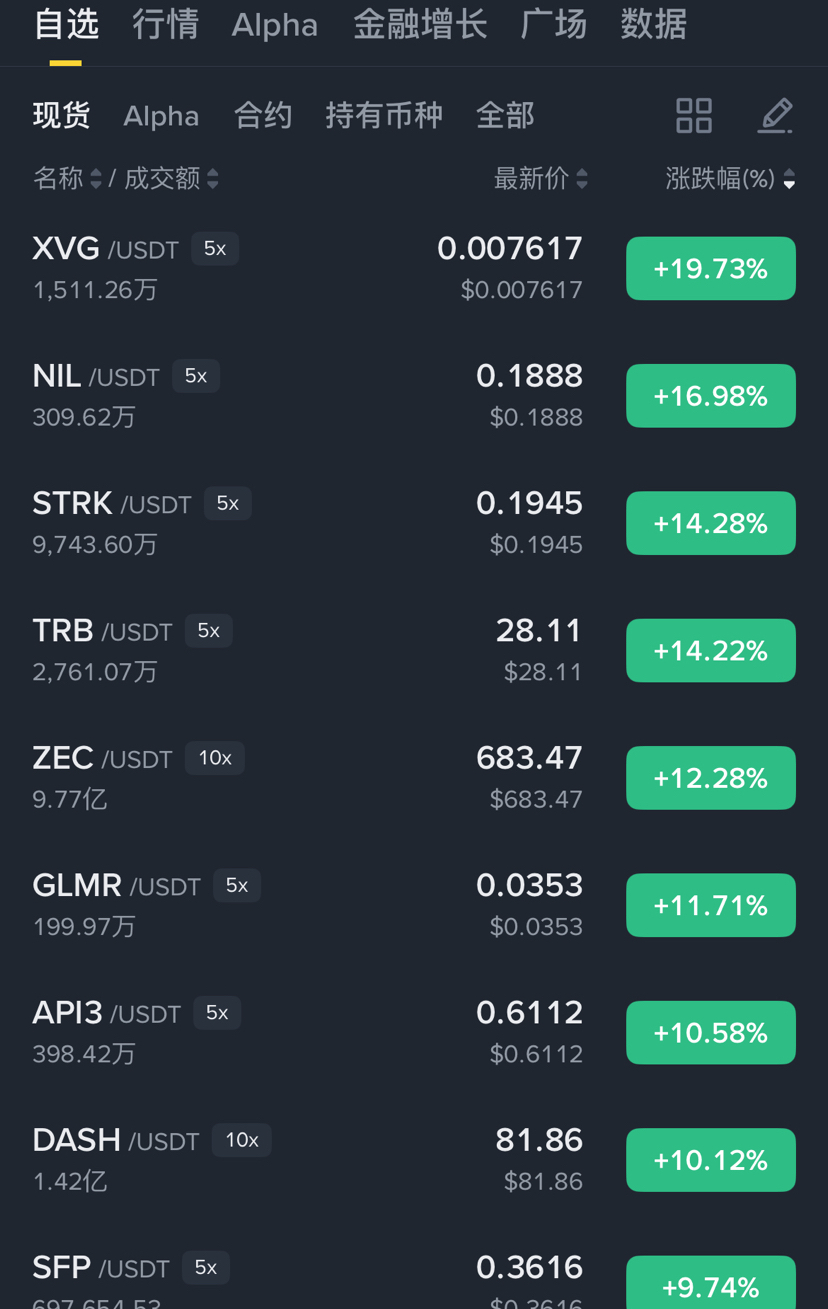828x1309 pixels.
Task: Select the 全部 all filter
Action: tap(505, 116)
